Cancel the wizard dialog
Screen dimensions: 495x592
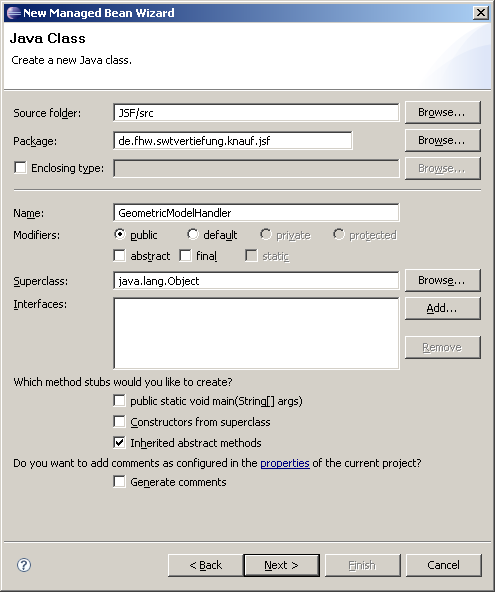point(444,565)
